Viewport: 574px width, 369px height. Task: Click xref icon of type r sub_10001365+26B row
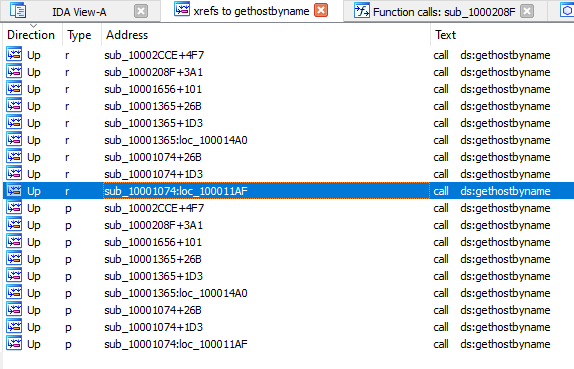(14, 105)
